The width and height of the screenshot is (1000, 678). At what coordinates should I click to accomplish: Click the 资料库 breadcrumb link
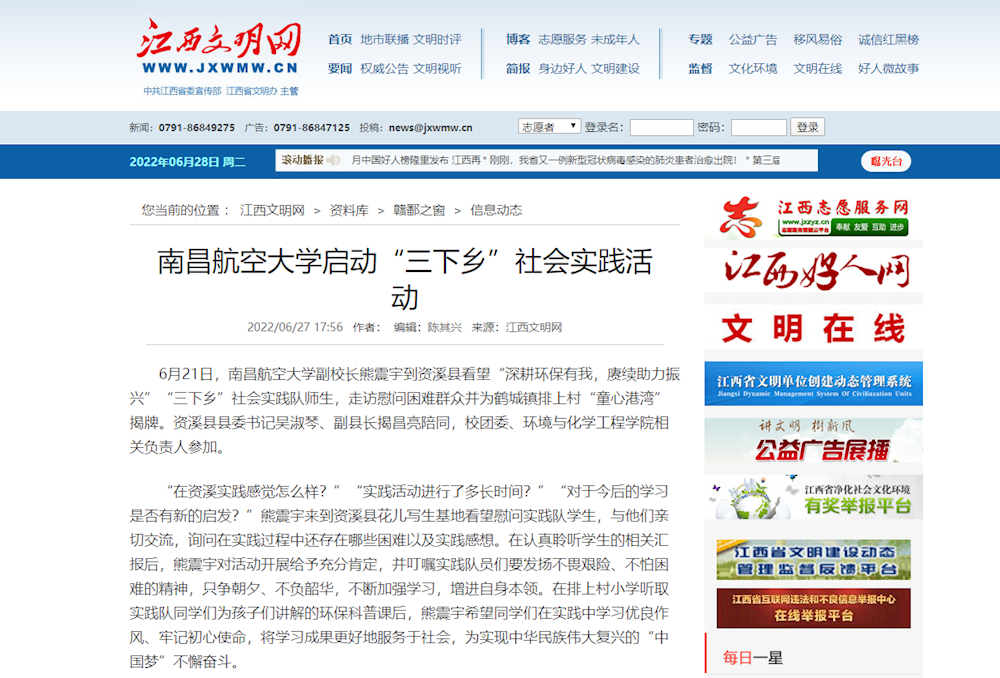click(349, 210)
